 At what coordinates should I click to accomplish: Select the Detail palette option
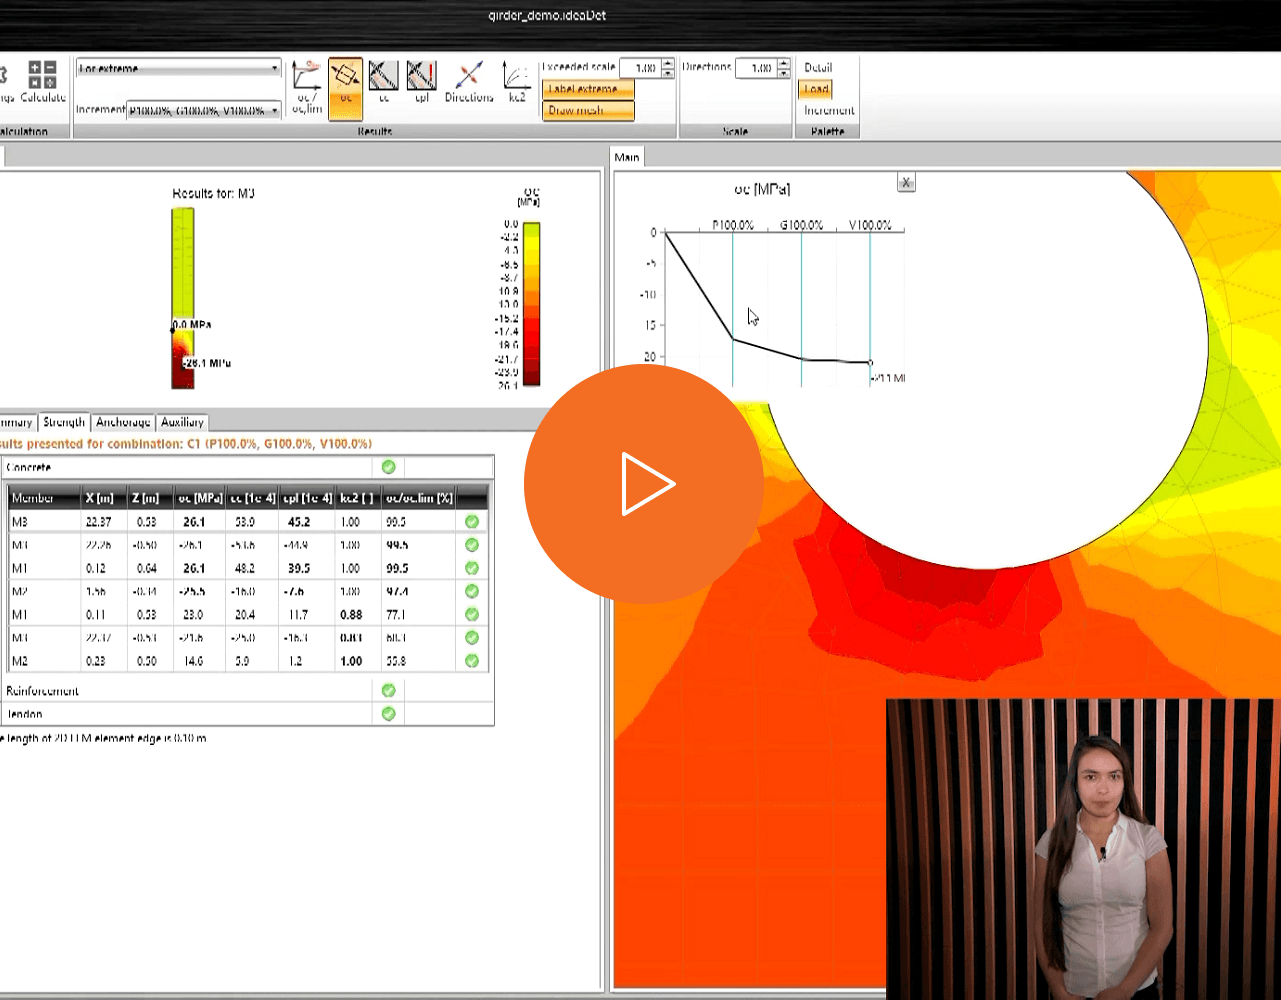818,67
